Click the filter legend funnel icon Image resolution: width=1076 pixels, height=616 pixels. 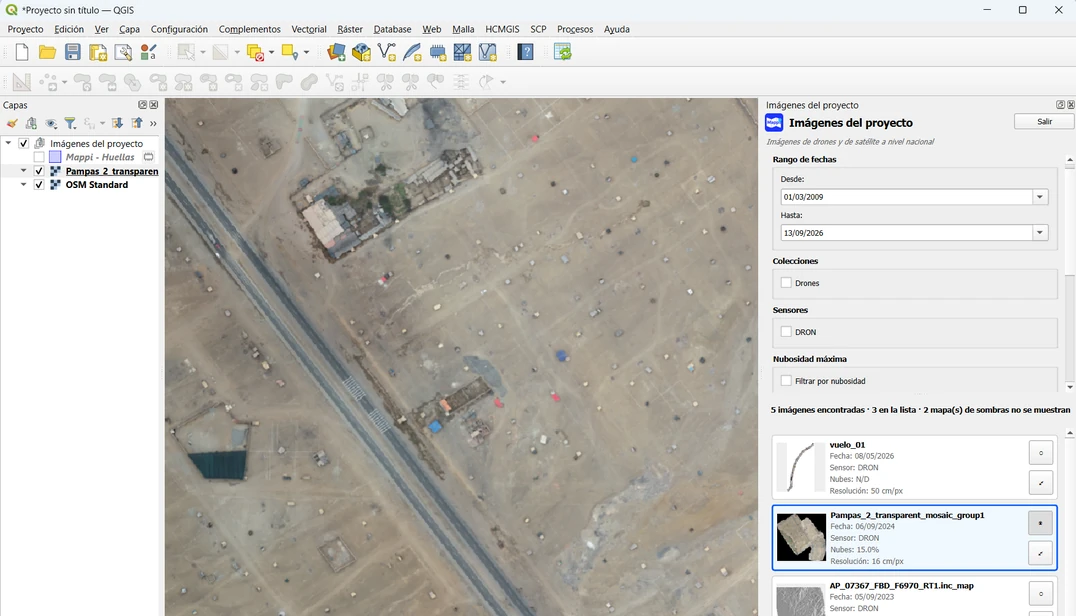[x=70, y=123]
